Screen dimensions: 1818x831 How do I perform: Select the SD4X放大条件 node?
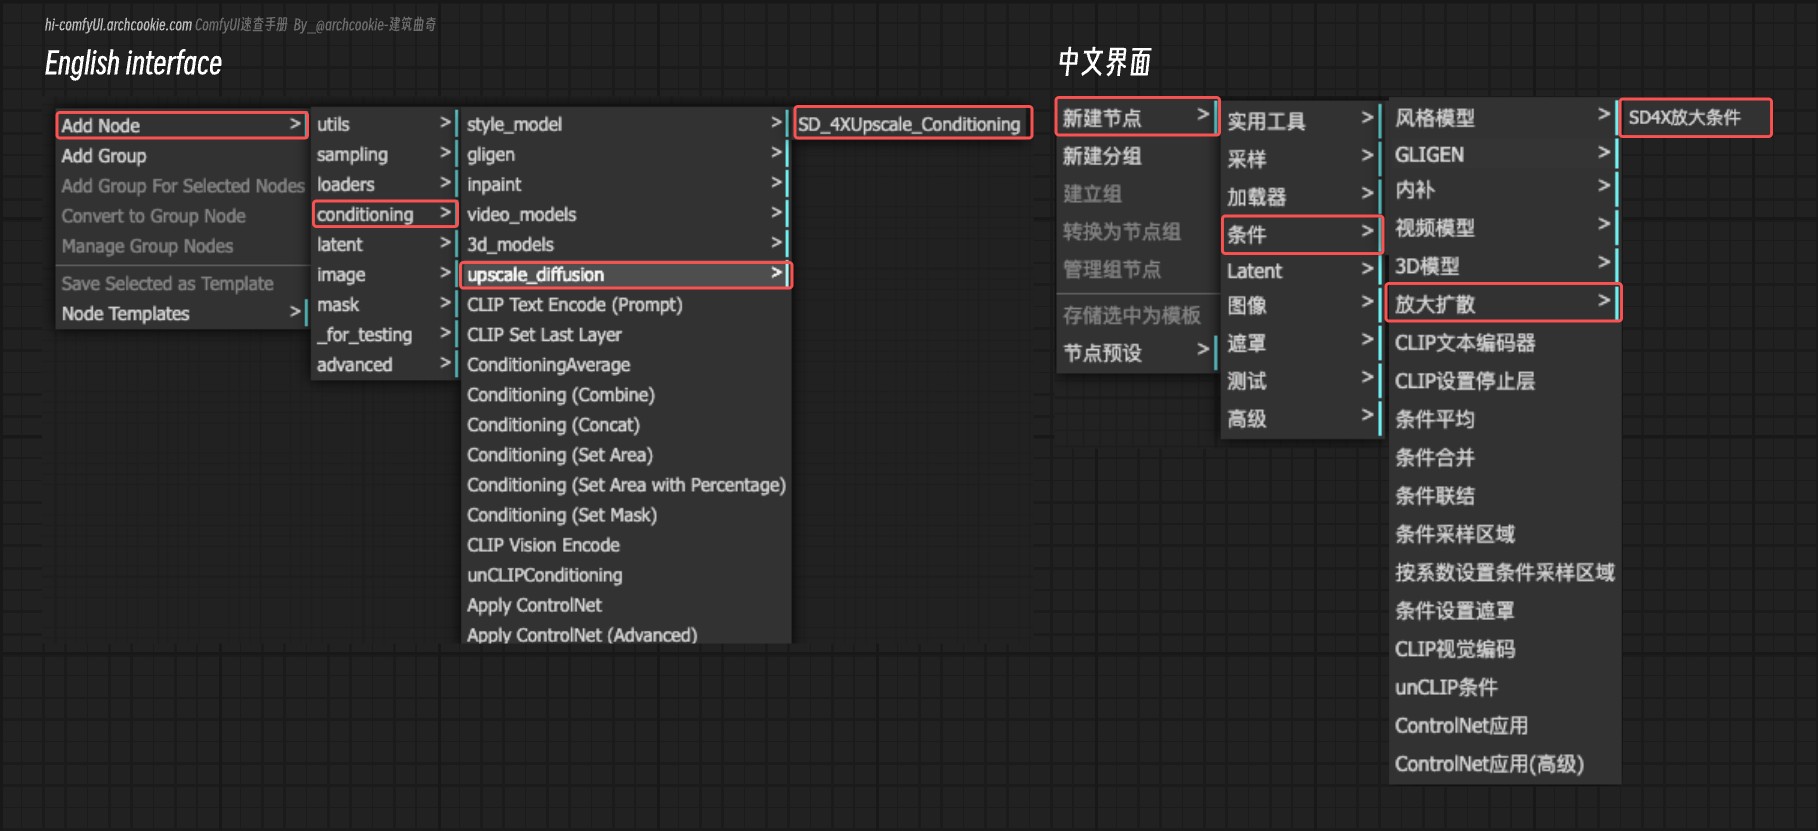pyautogui.click(x=1695, y=117)
